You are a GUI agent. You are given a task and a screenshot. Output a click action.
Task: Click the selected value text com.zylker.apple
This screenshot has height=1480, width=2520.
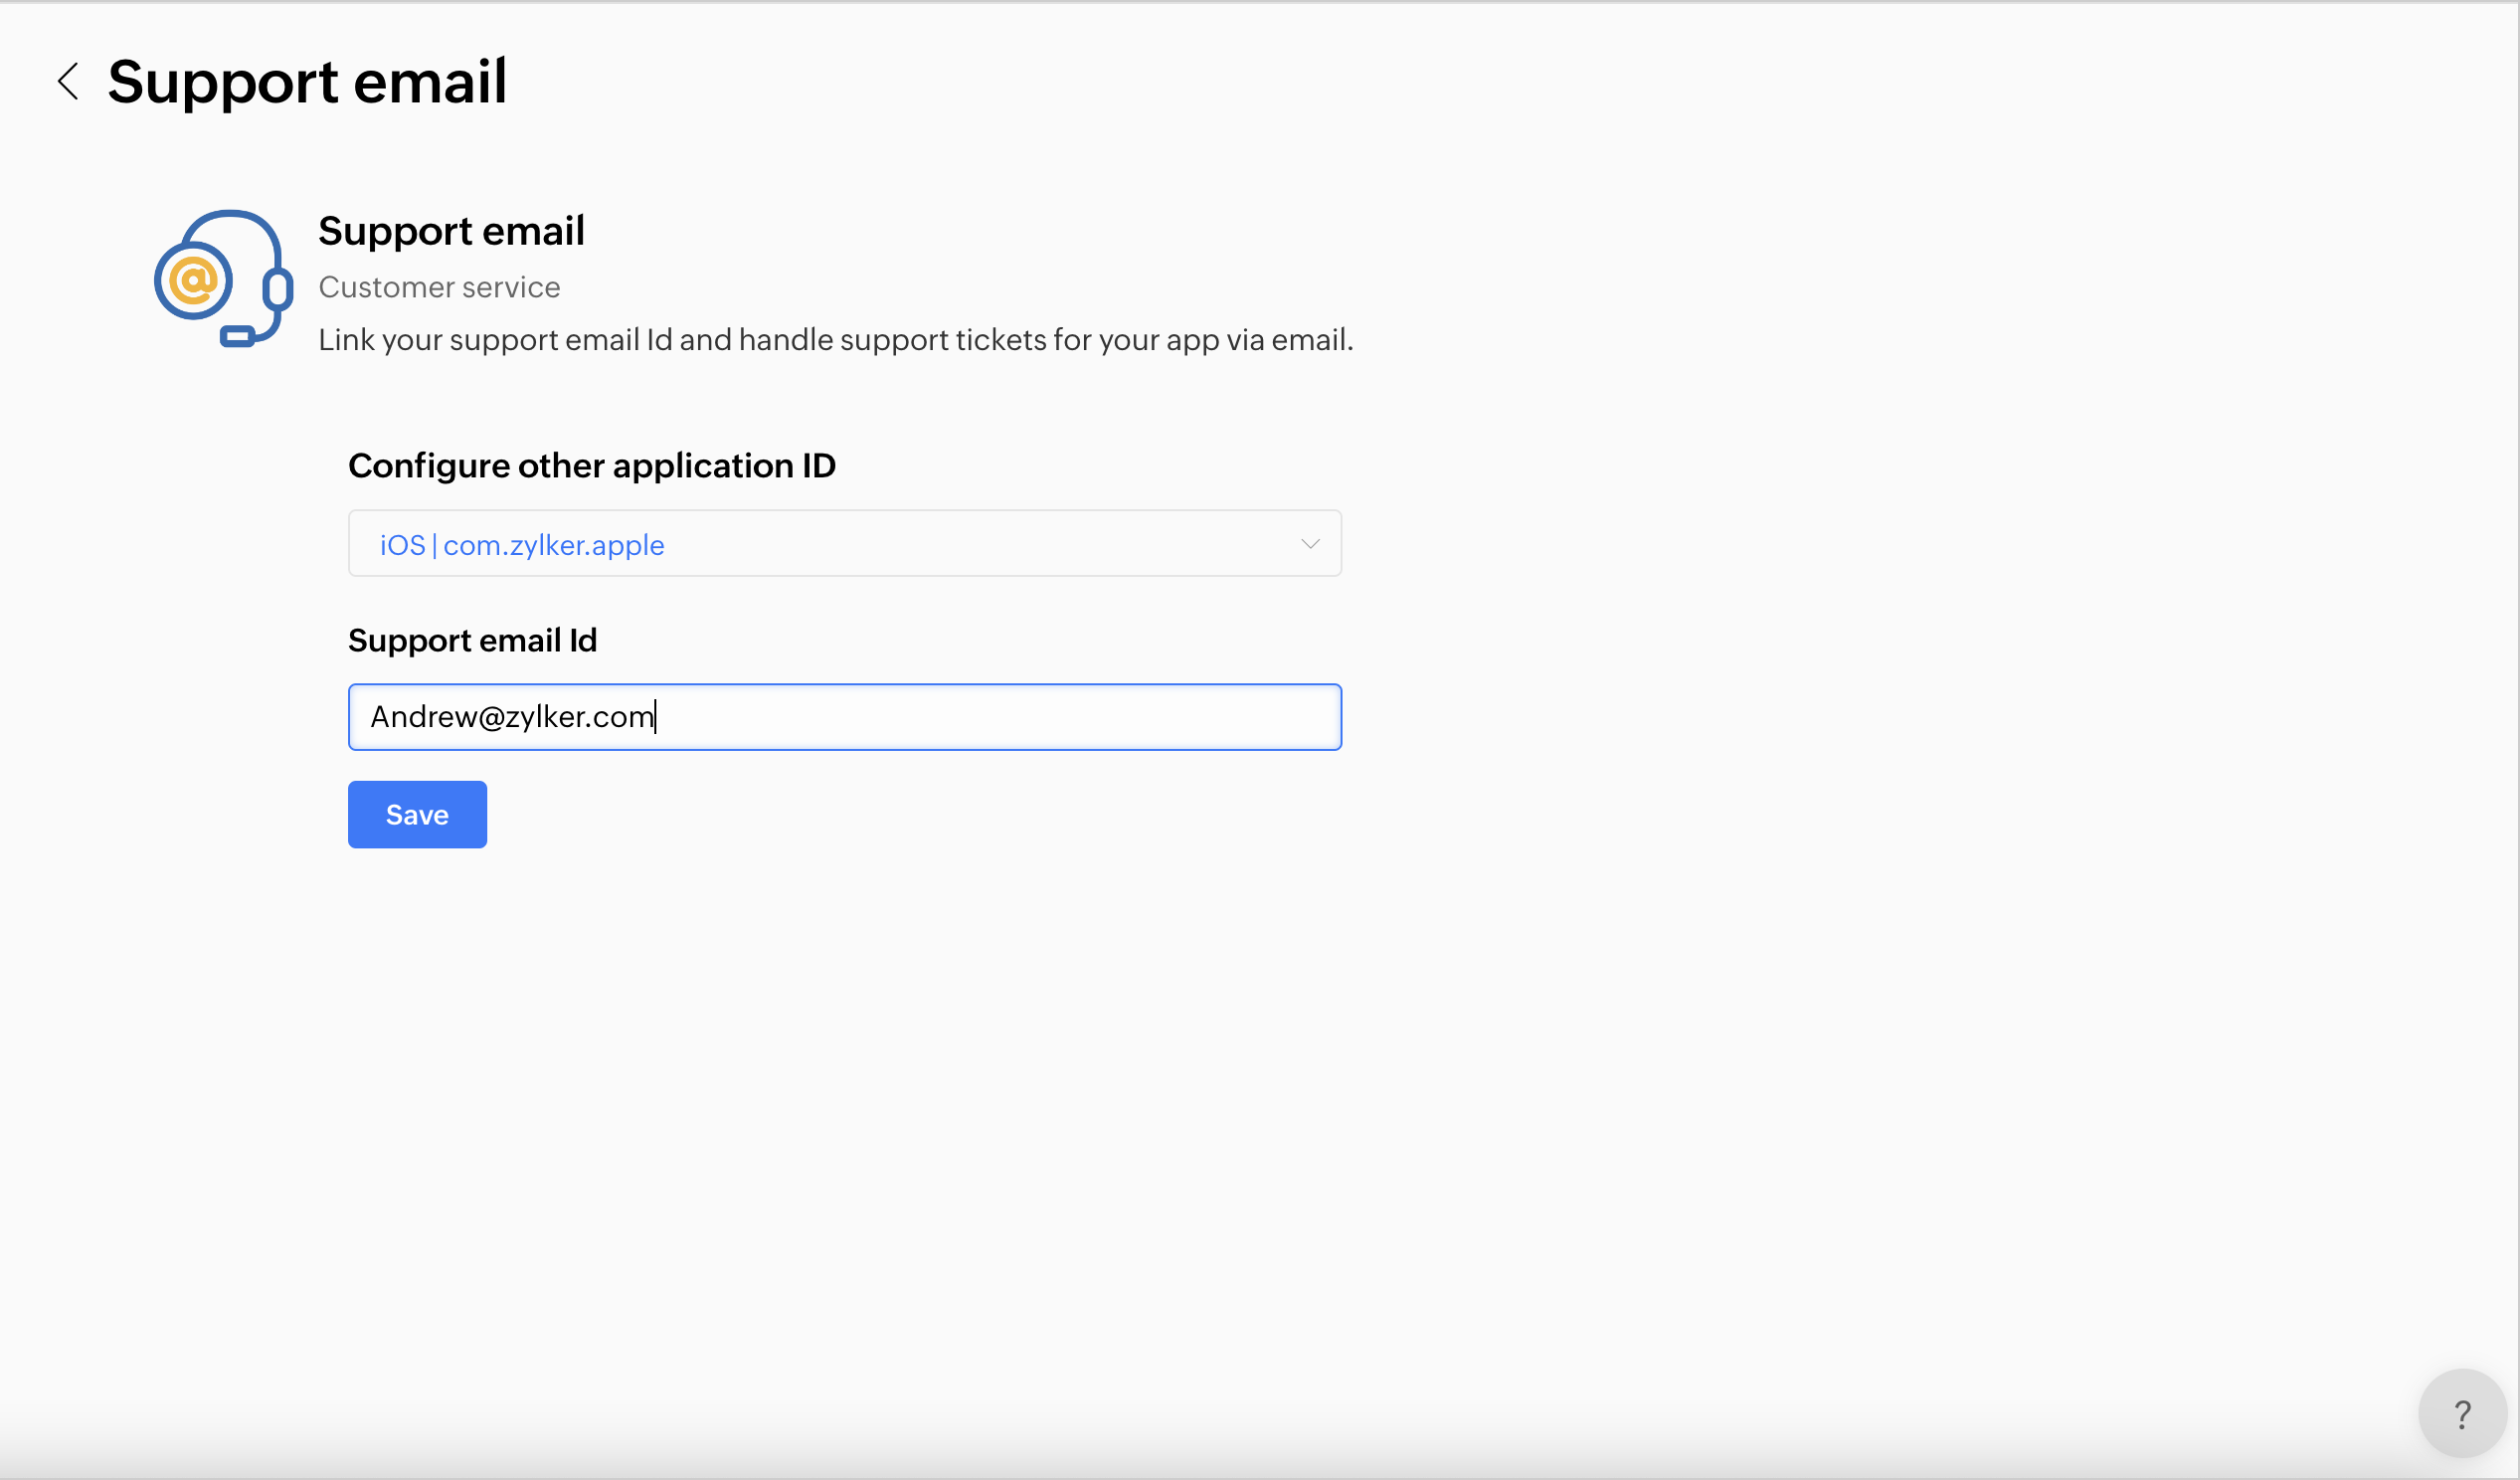point(553,545)
